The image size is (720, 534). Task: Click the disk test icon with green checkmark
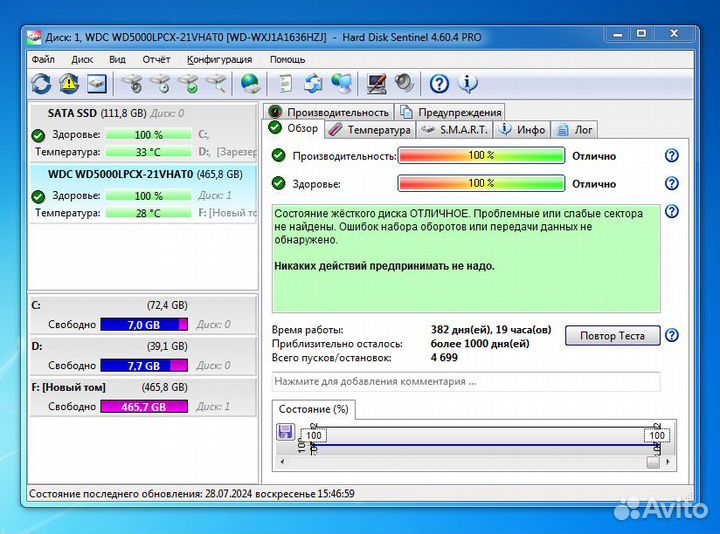[x=187, y=83]
